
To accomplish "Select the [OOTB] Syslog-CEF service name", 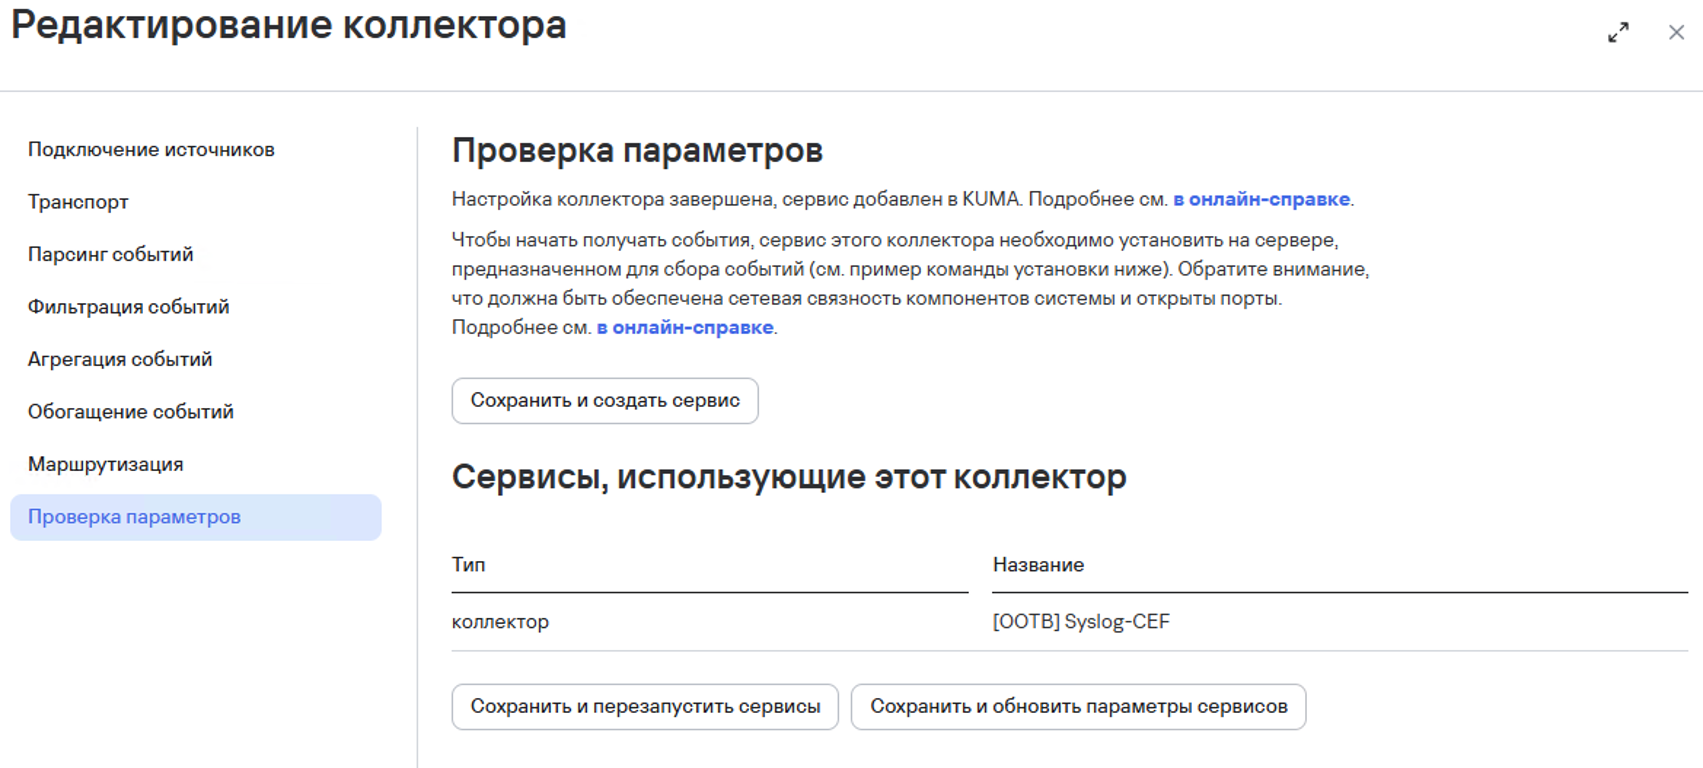I will (1081, 622).
